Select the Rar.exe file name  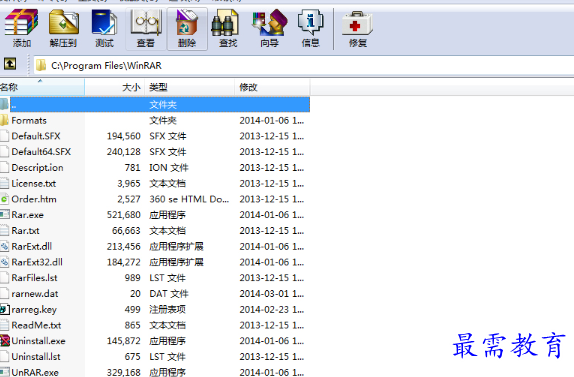(x=27, y=215)
